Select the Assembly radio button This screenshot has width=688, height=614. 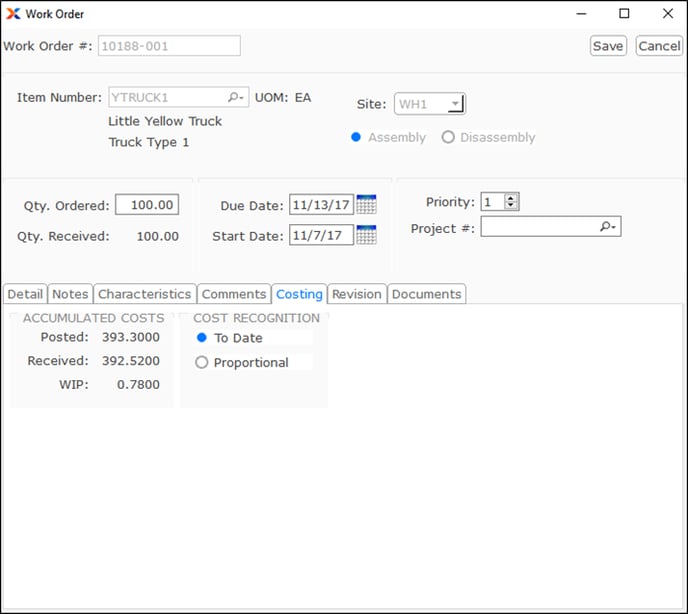click(356, 138)
